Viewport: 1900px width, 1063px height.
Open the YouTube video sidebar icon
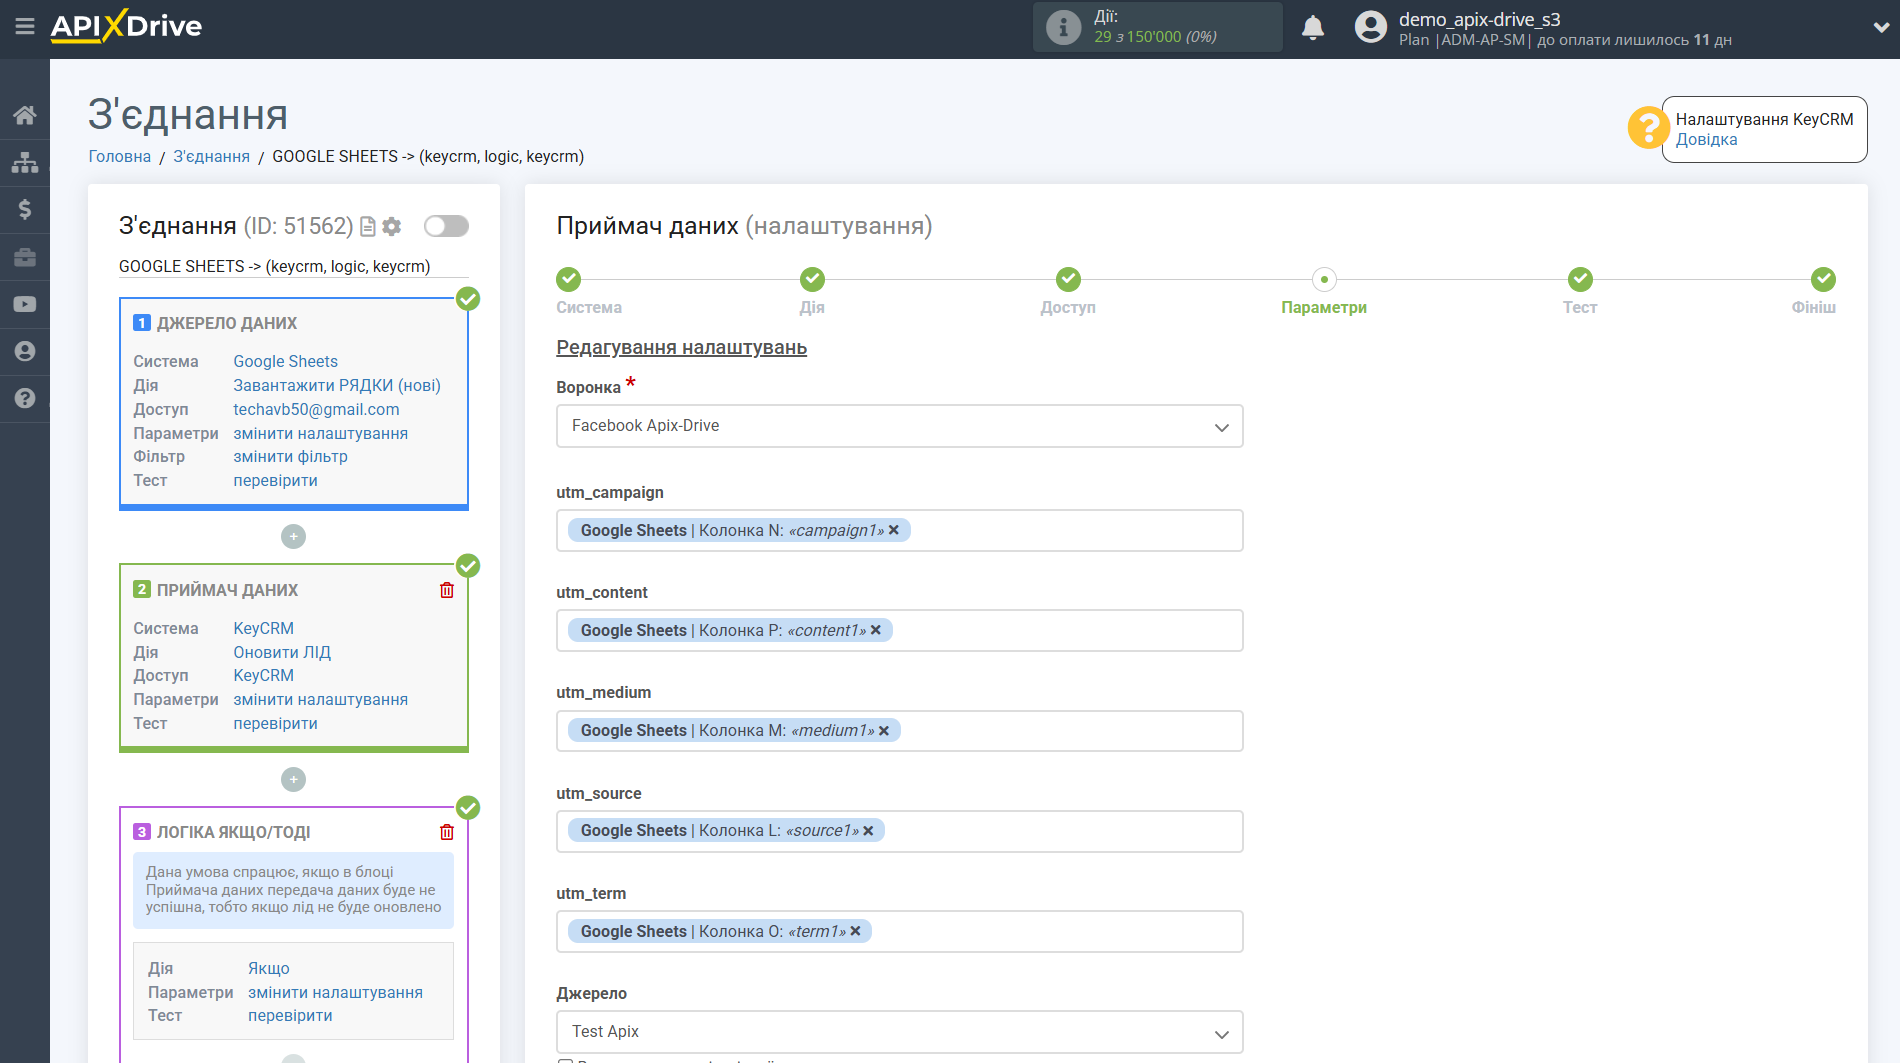tap(25, 304)
